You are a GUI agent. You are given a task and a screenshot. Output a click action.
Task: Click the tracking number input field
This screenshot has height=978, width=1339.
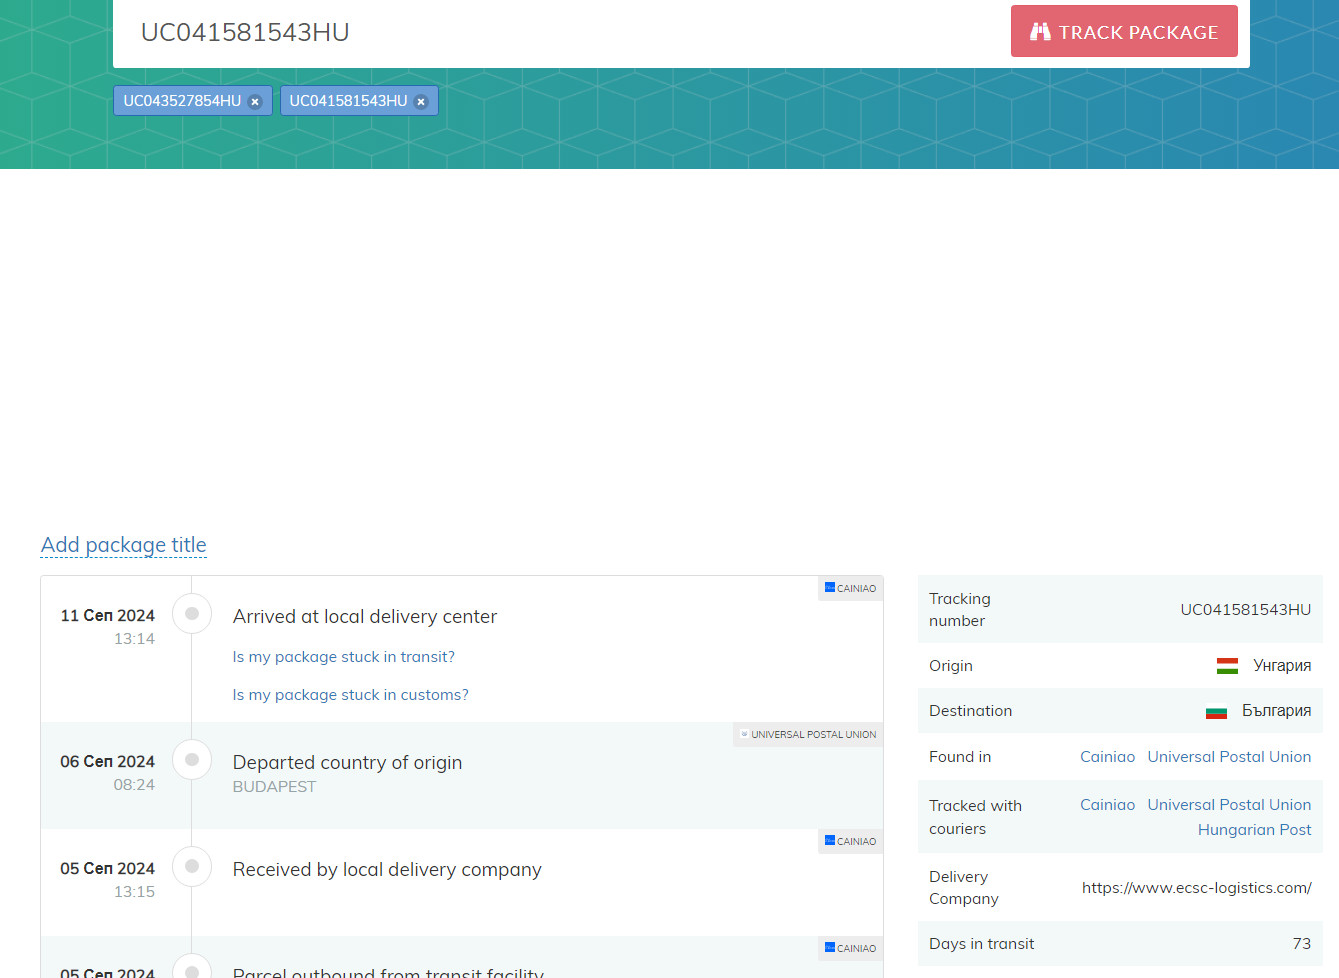[x=560, y=33]
